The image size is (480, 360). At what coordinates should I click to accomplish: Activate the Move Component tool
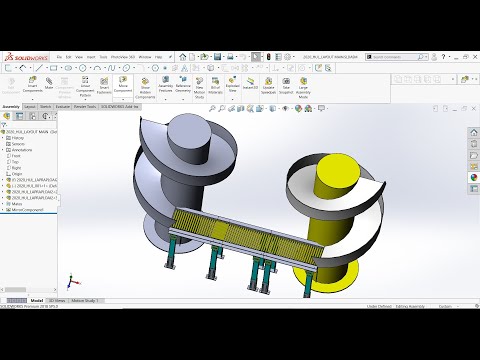click(123, 84)
